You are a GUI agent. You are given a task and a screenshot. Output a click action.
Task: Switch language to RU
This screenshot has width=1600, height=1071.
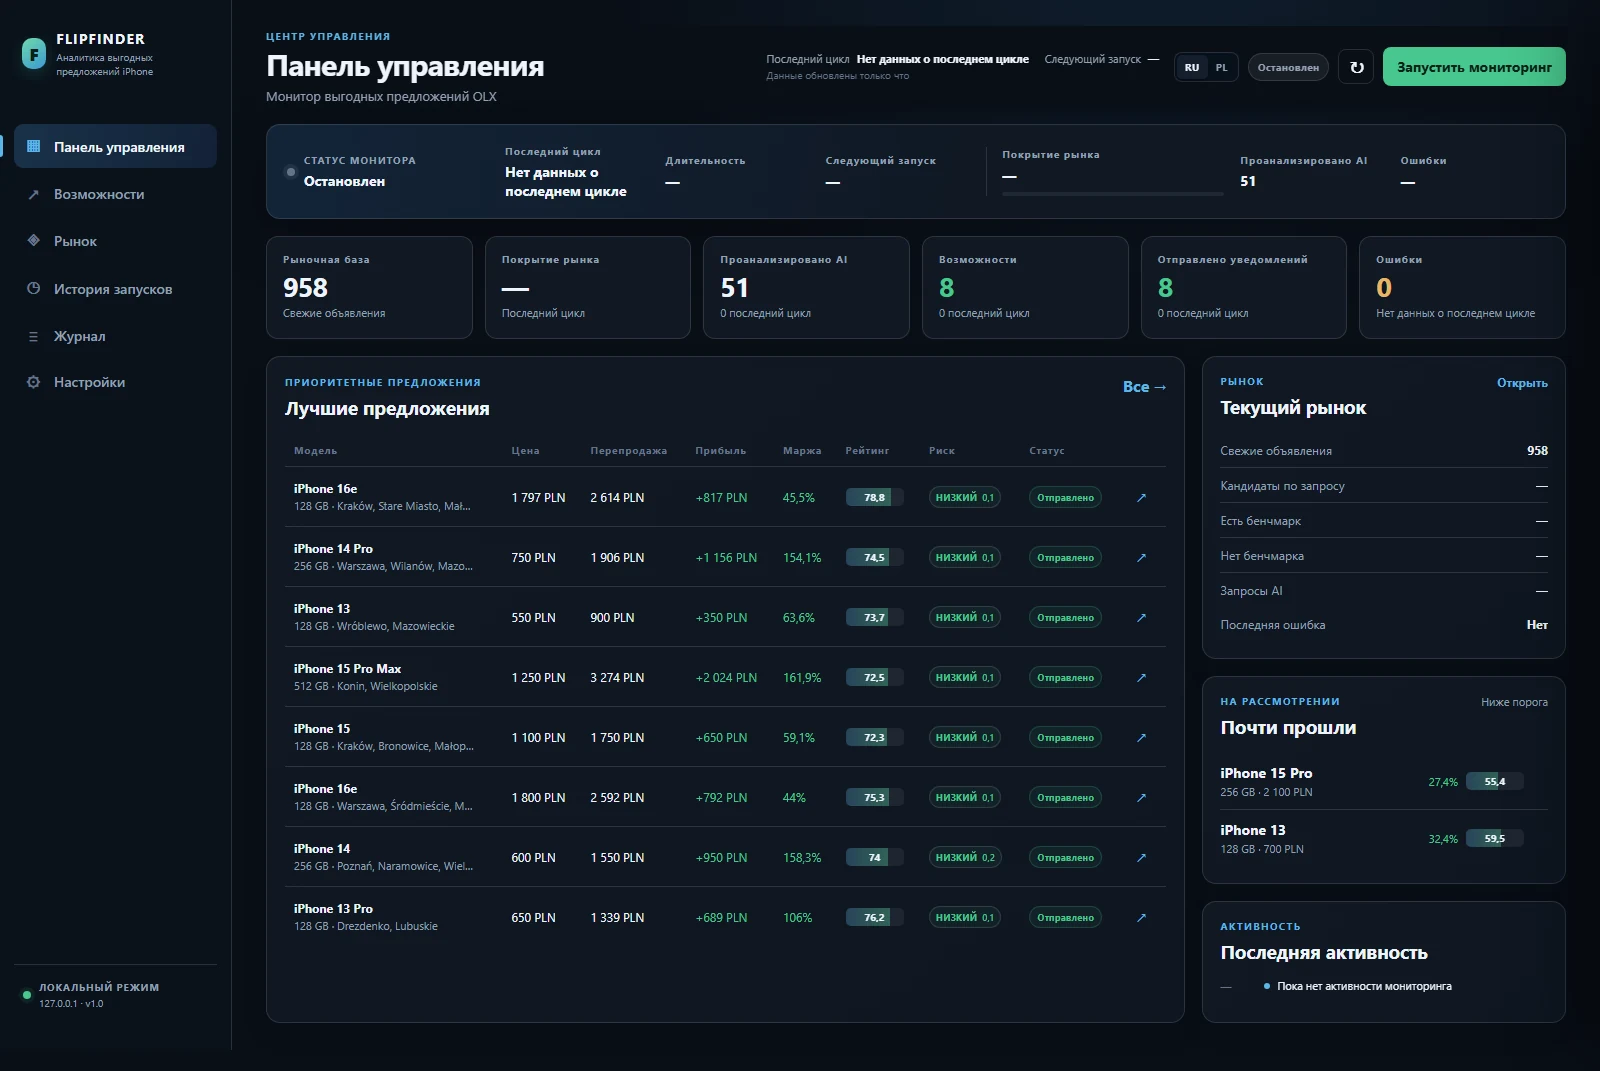click(x=1192, y=67)
